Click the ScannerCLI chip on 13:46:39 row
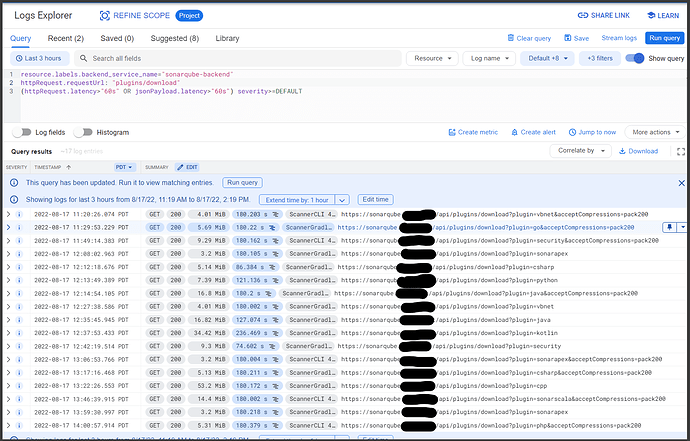Image resolution: width=690 pixels, height=441 pixels. tap(312, 399)
